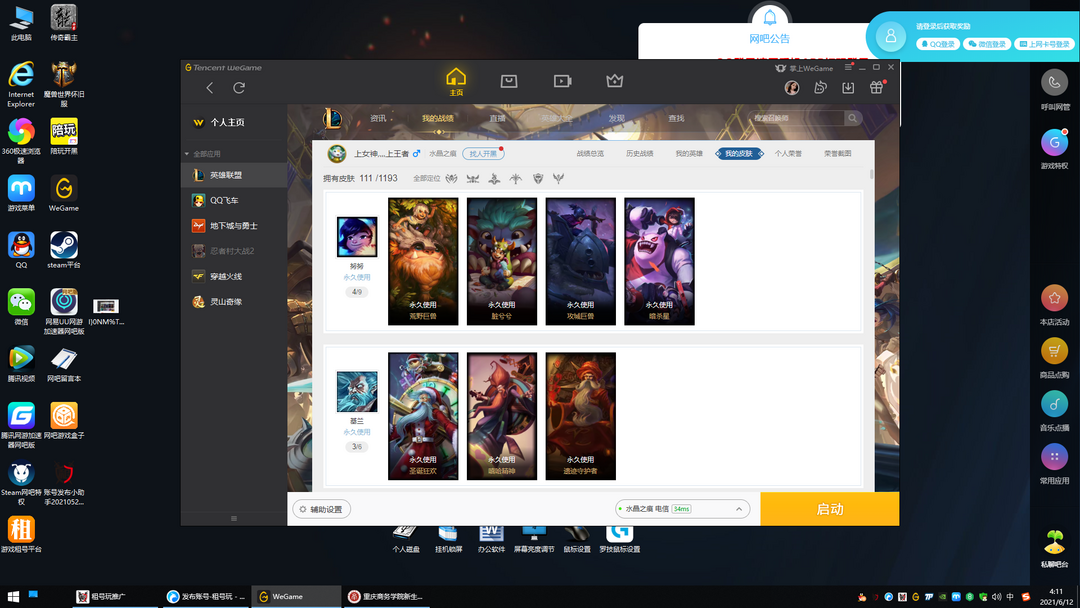The image size is (1080, 608).
Task: Click the skin list scrollbar
Action: (871, 174)
